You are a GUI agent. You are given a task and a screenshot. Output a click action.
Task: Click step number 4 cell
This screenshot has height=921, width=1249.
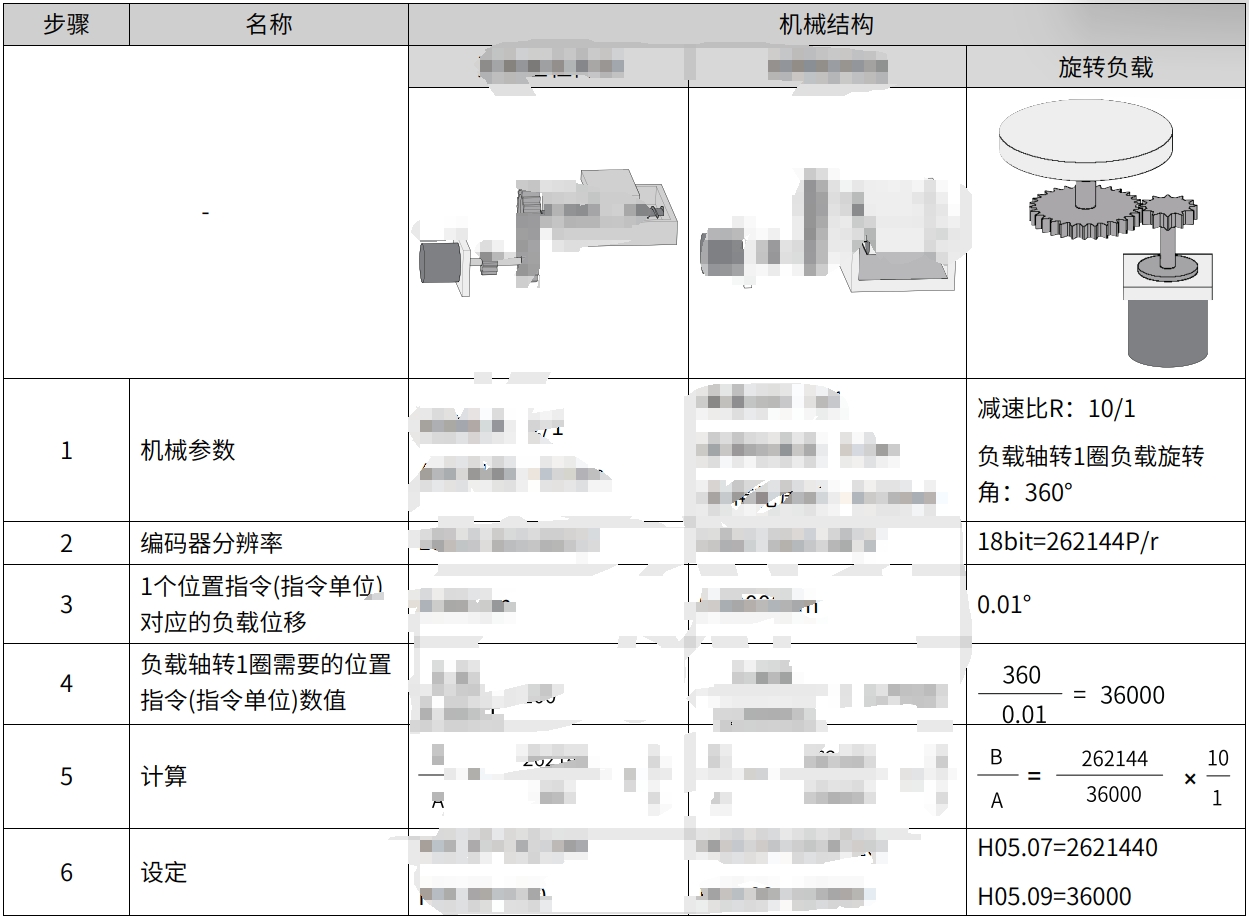[x=66, y=685]
